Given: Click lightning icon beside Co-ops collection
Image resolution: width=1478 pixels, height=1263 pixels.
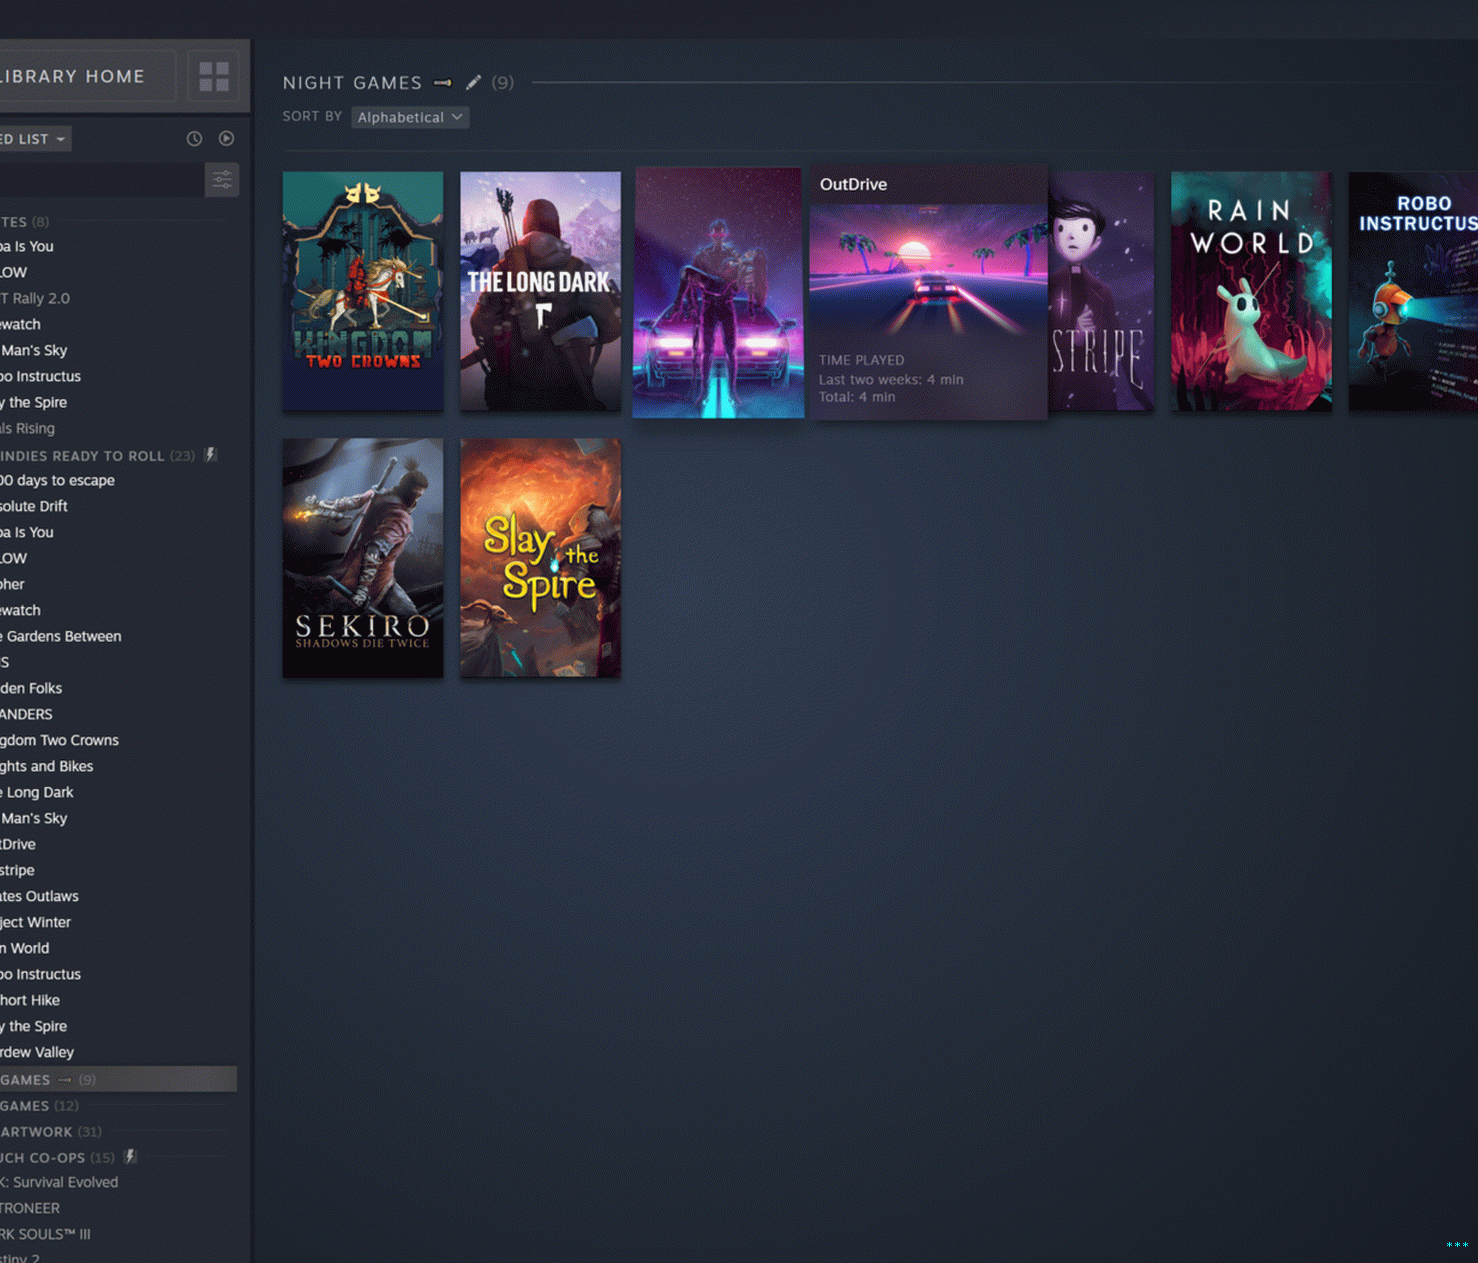Looking at the screenshot, I should tap(130, 1157).
